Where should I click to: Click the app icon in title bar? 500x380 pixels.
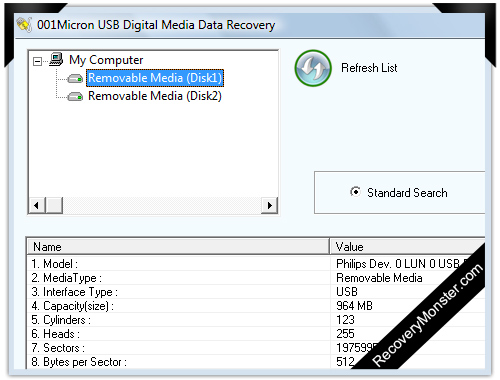(x=24, y=25)
